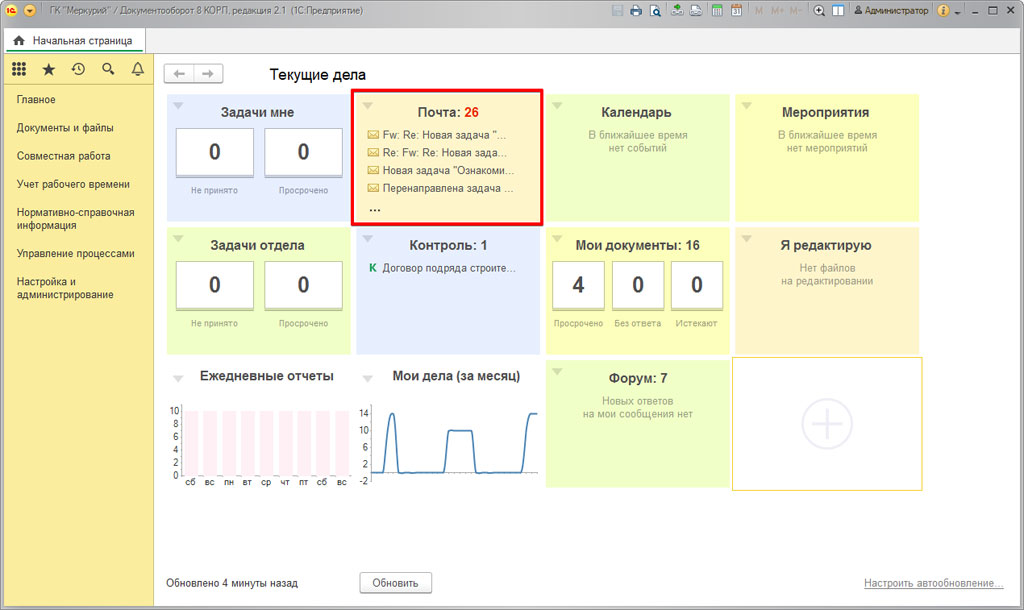Open notifications bell icon
The image size is (1024, 610).
pos(138,69)
